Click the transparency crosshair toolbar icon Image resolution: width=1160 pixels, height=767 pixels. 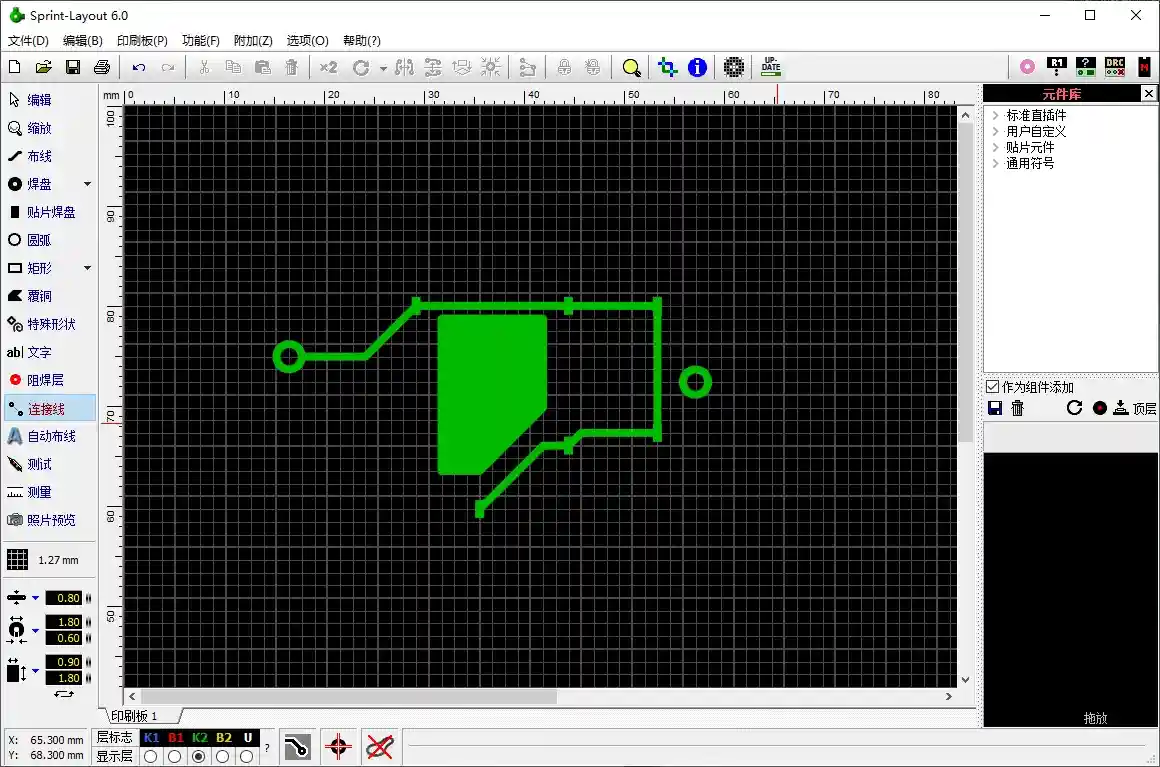(667, 67)
